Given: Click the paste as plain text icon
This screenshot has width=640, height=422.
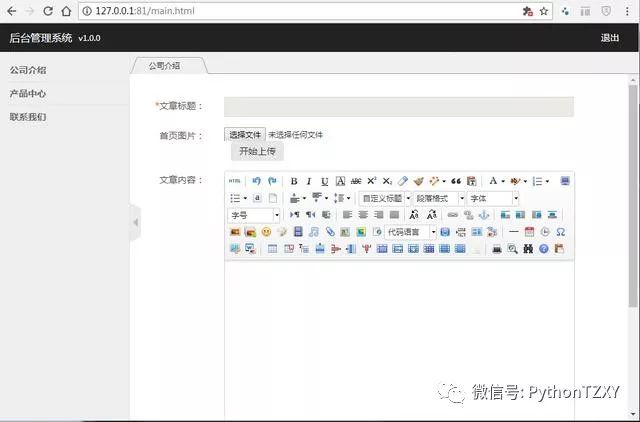Looking at the screenshot, I should point(471,181).
